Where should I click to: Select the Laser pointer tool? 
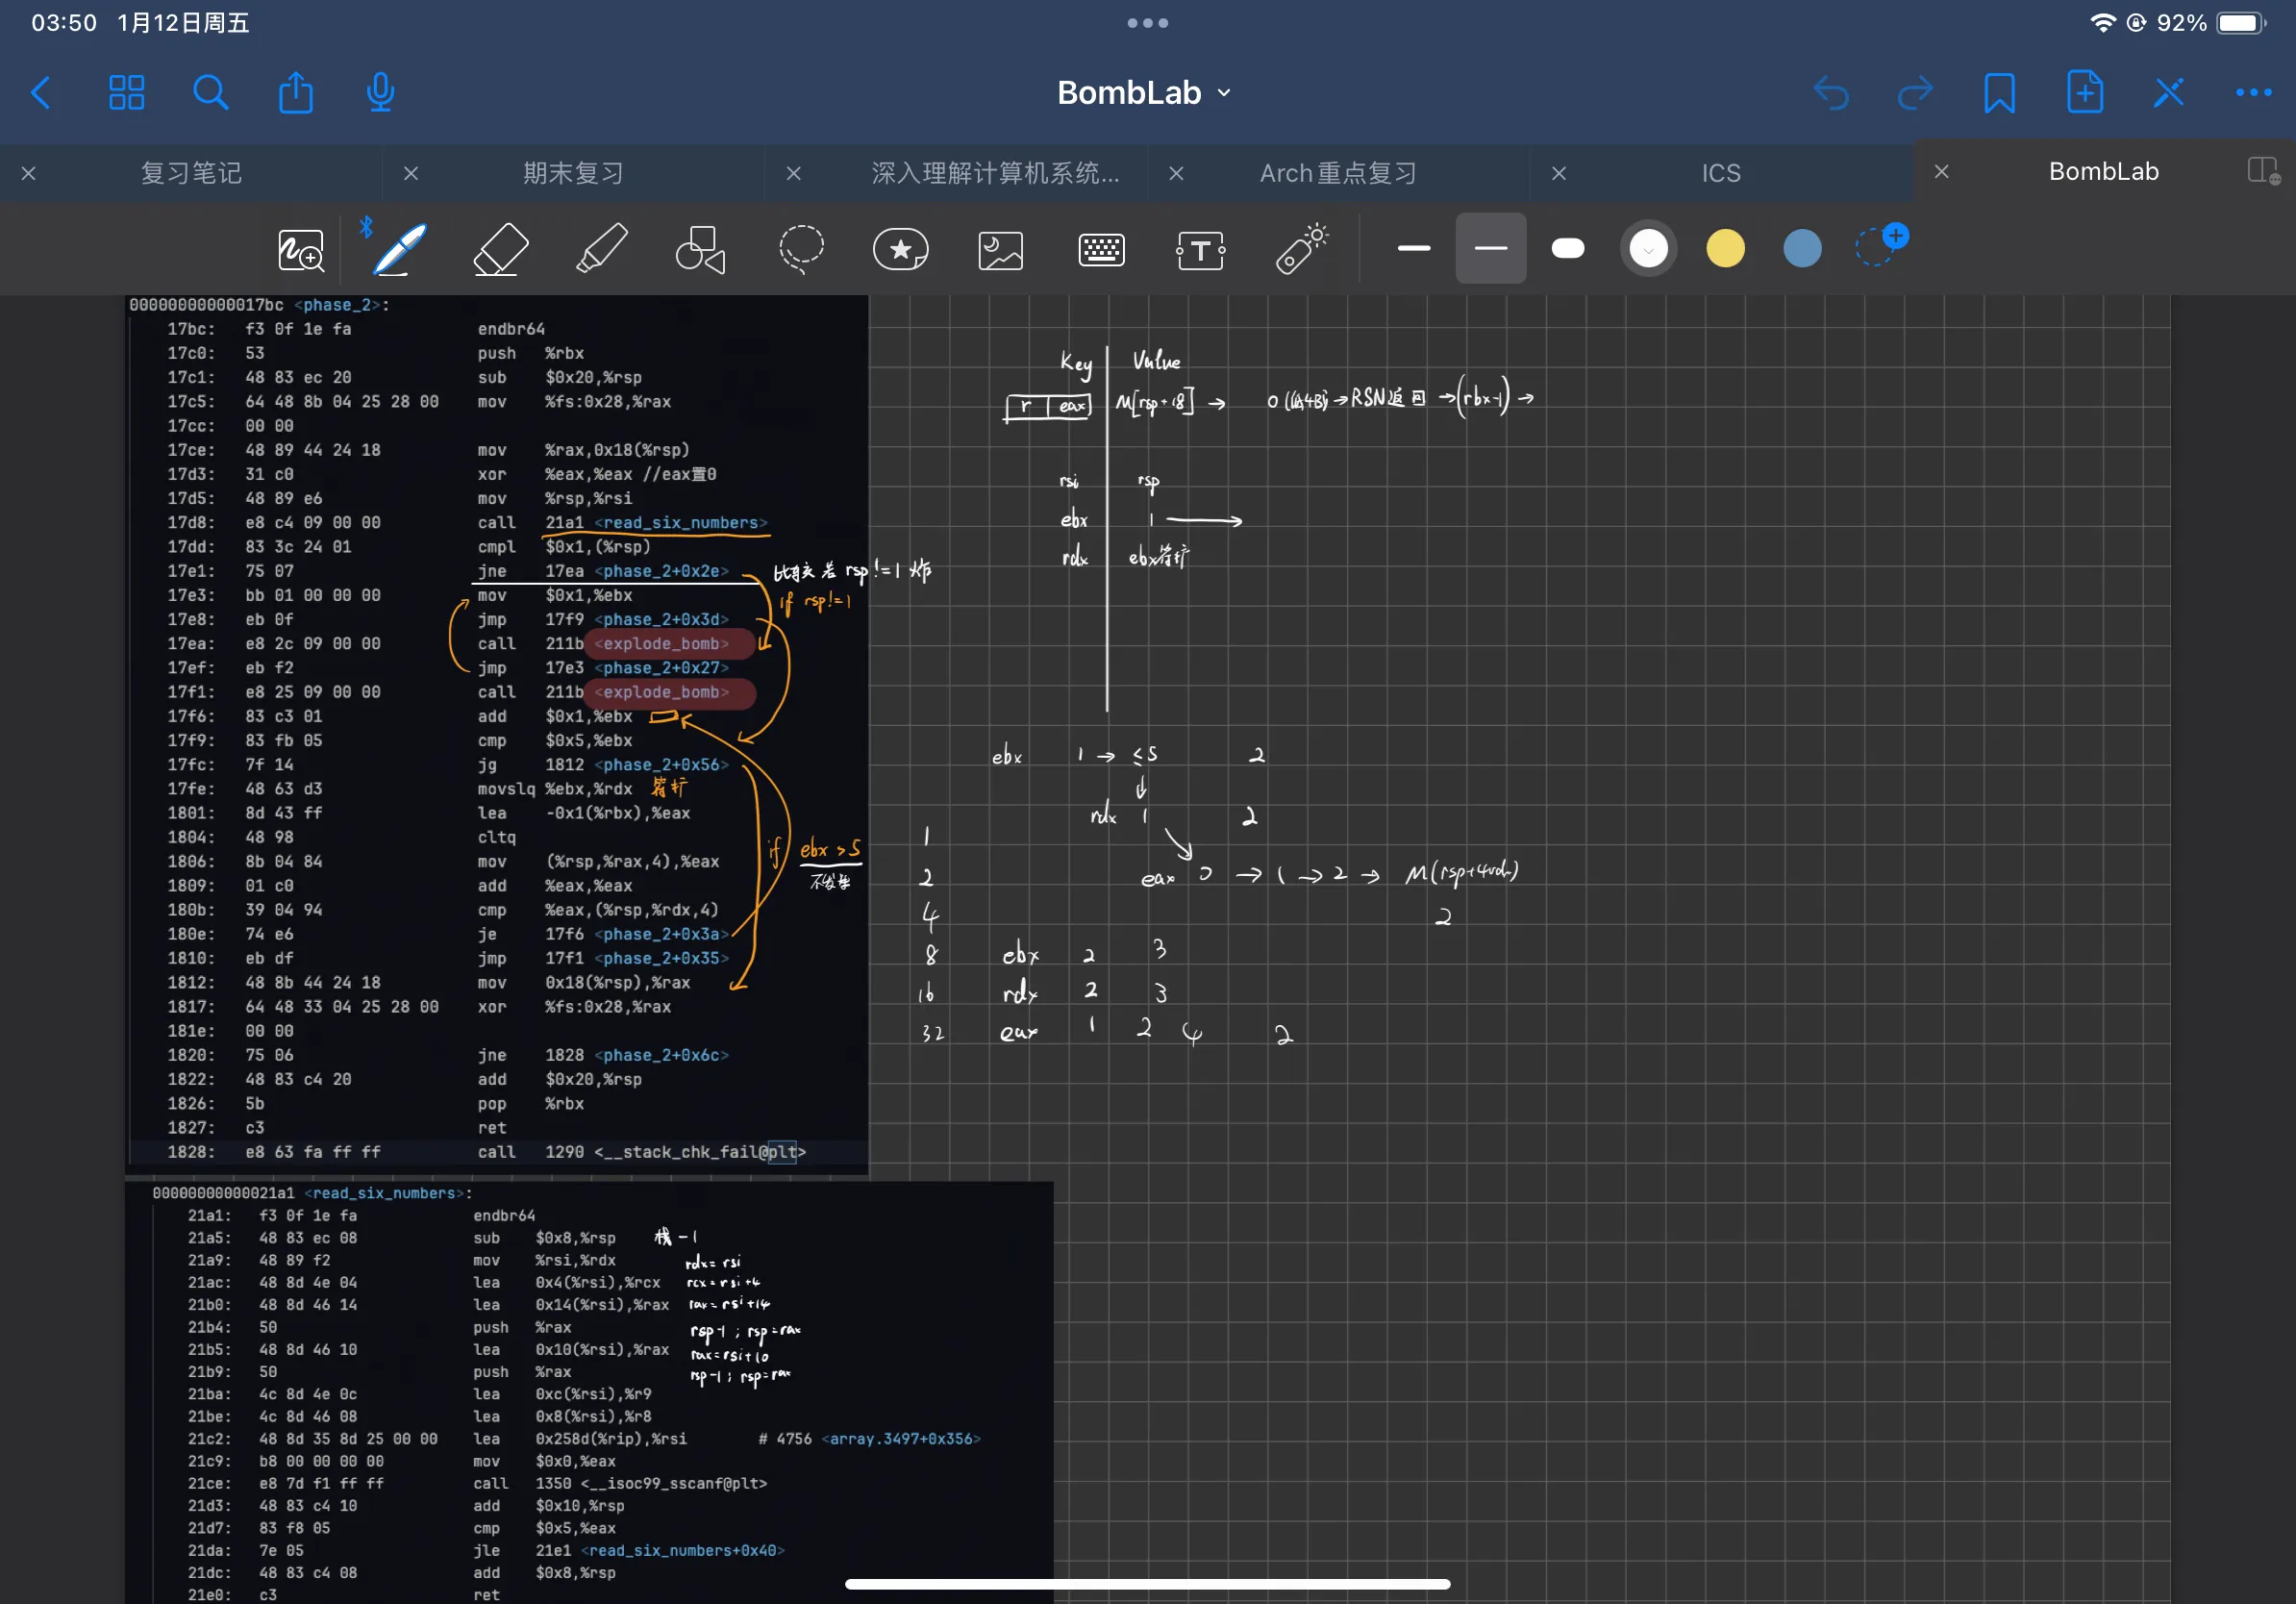1301,249
